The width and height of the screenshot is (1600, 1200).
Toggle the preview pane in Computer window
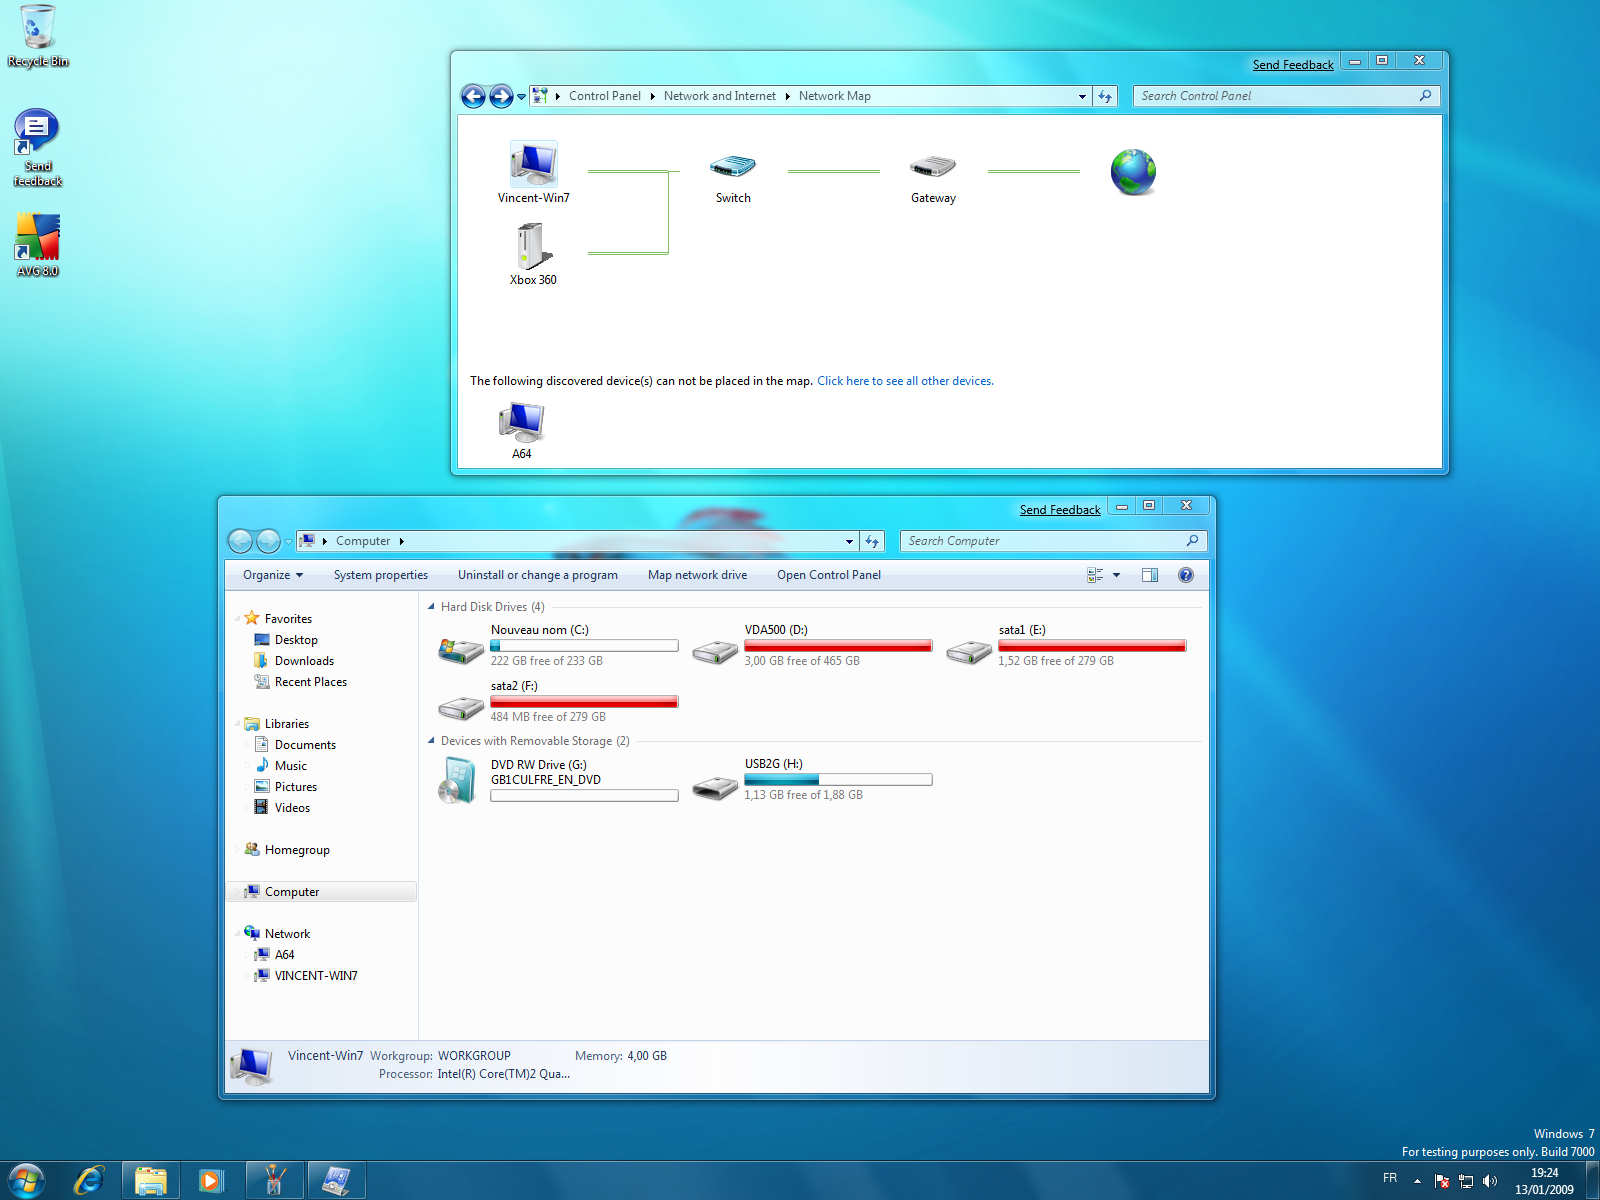click(x=1150, y=575)
